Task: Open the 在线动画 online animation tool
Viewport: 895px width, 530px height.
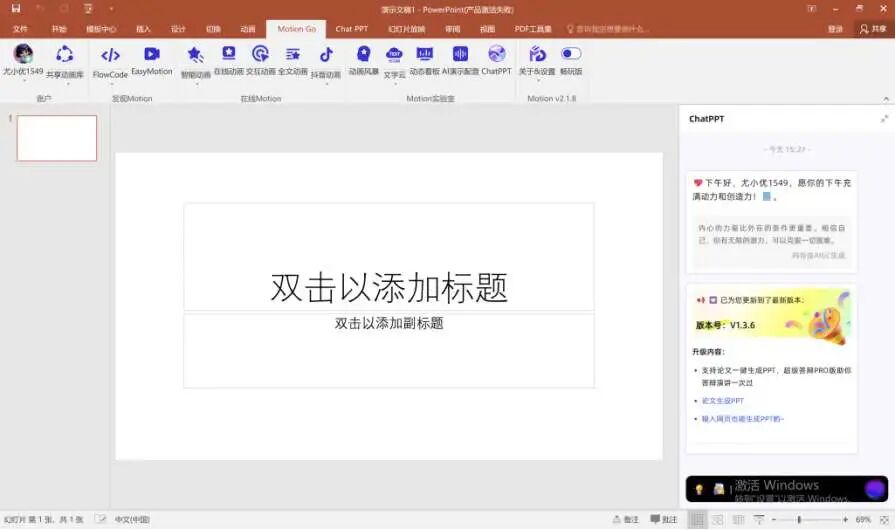Action: click(x=228, y=54)
